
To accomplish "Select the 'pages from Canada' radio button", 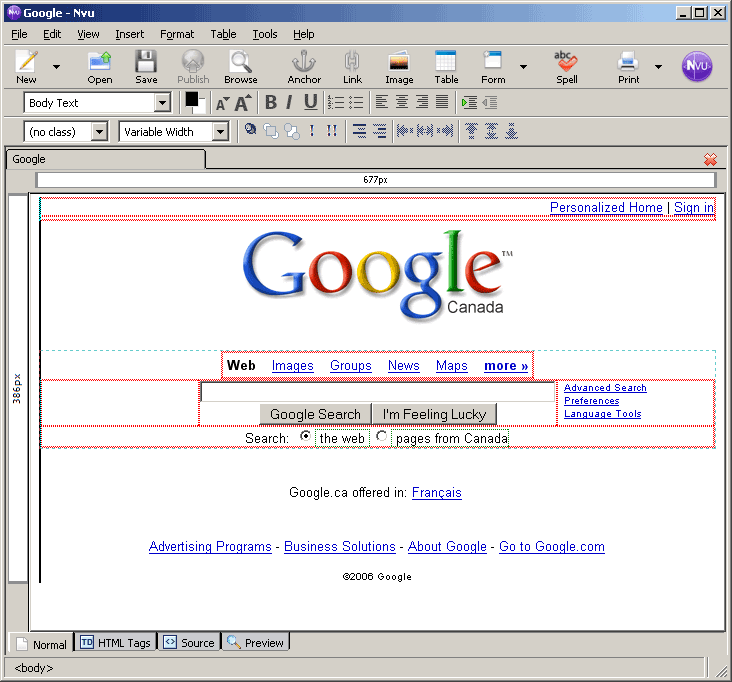I will point(381,436).
